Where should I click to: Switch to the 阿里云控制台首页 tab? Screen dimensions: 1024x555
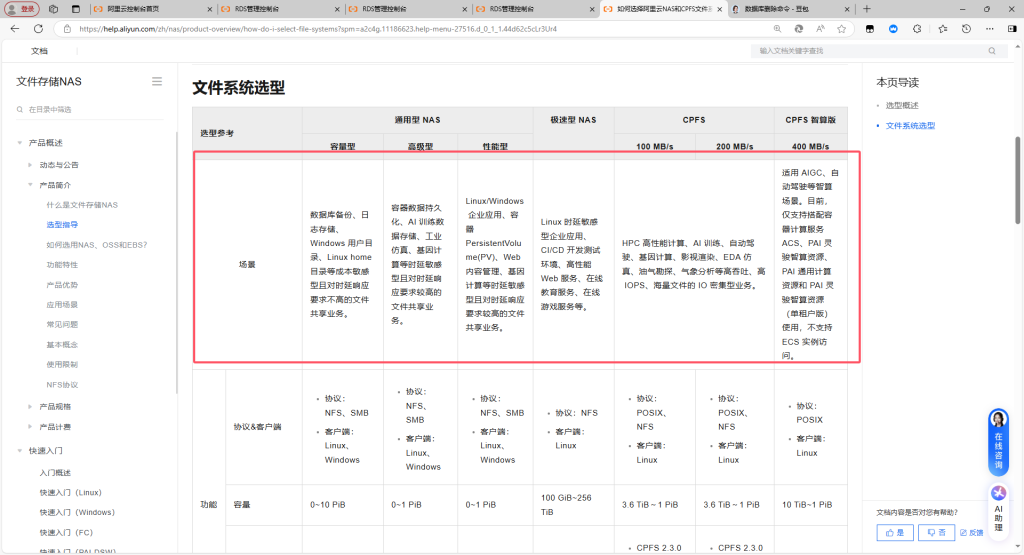138,8
